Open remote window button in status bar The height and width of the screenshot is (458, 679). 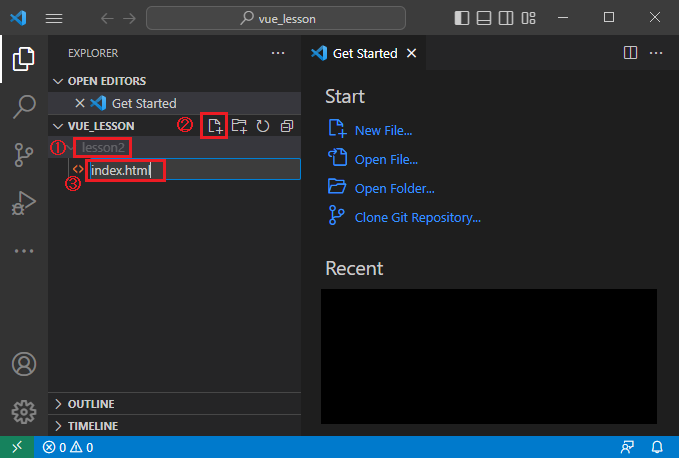point(17,447)
